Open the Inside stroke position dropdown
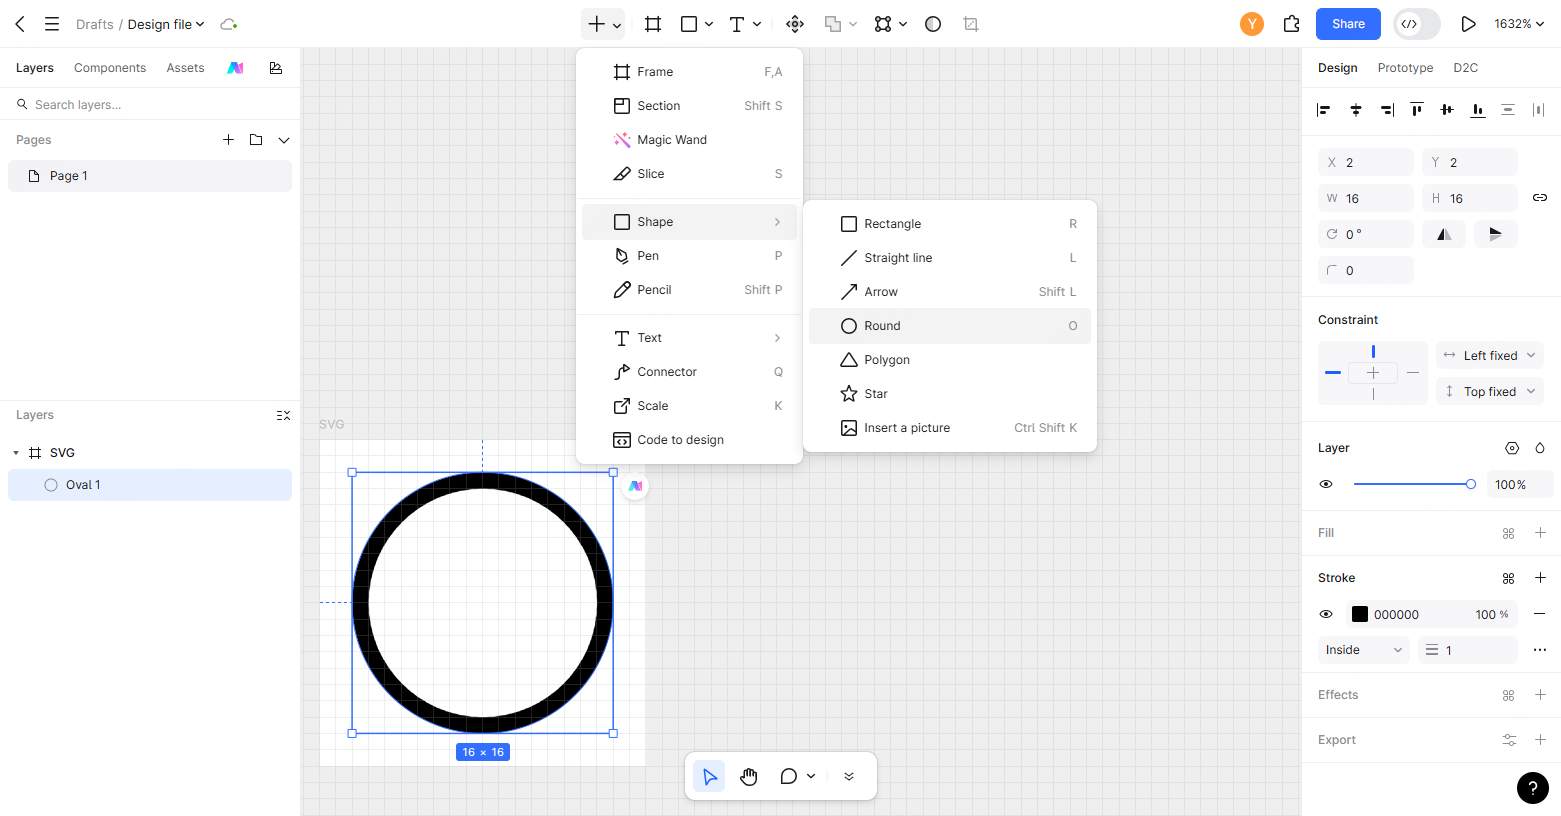 coord(1364,650)
